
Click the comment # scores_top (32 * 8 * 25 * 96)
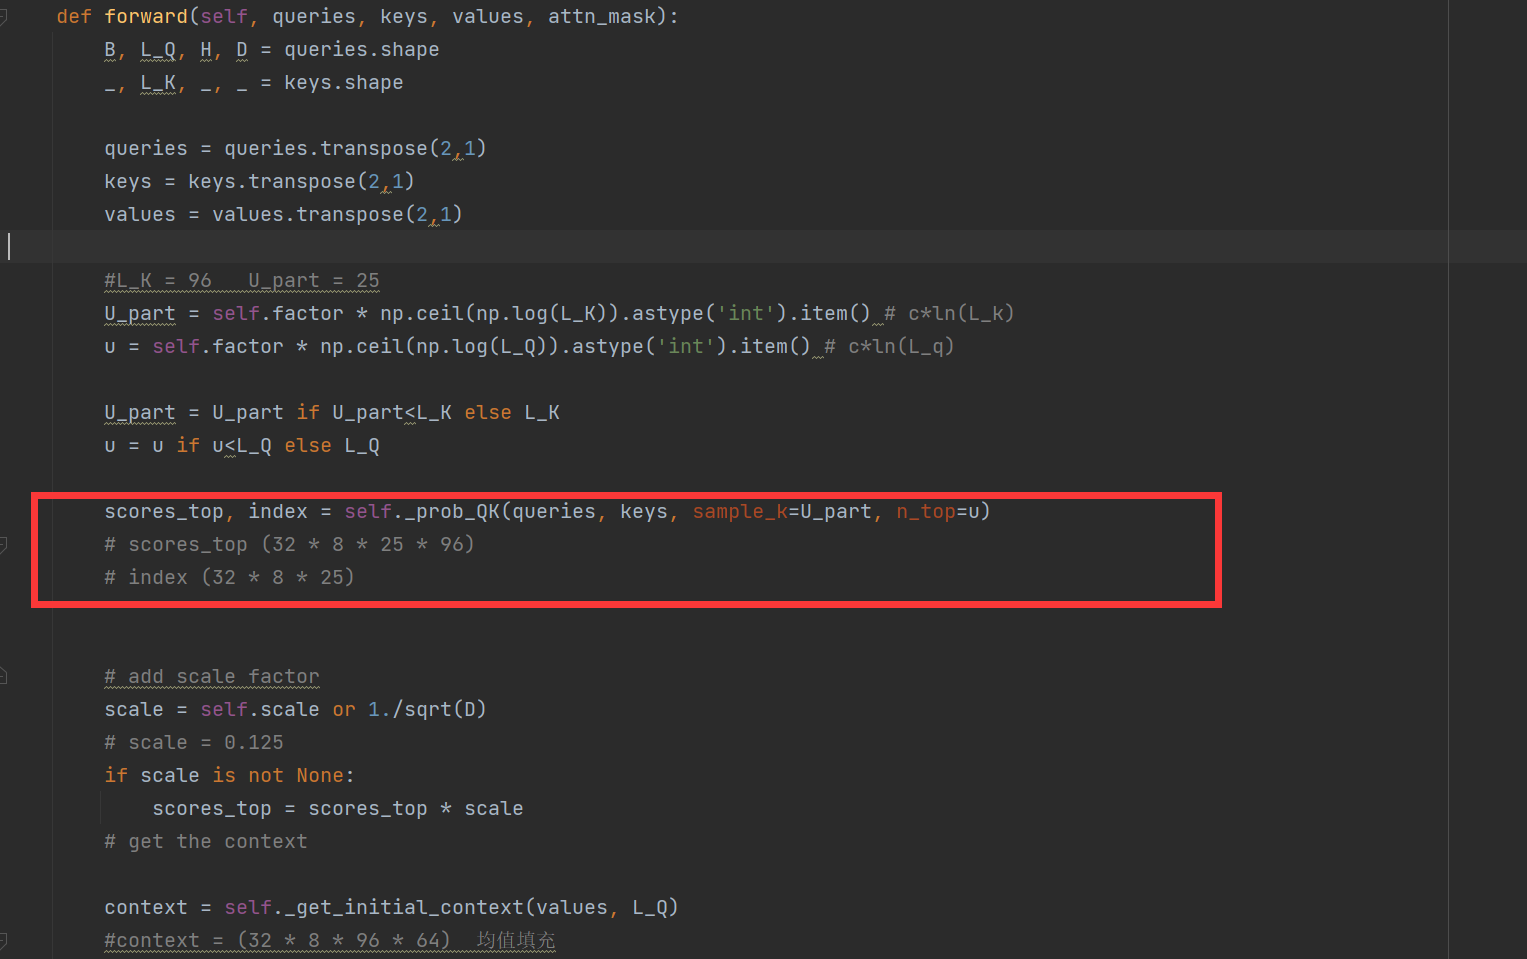(289, 544)
